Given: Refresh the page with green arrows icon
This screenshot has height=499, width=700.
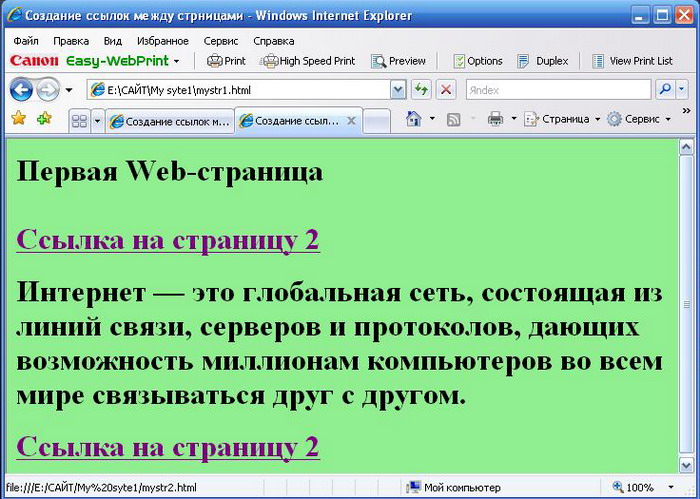Looking at the screenshot, I should click(x=421, y=90).
